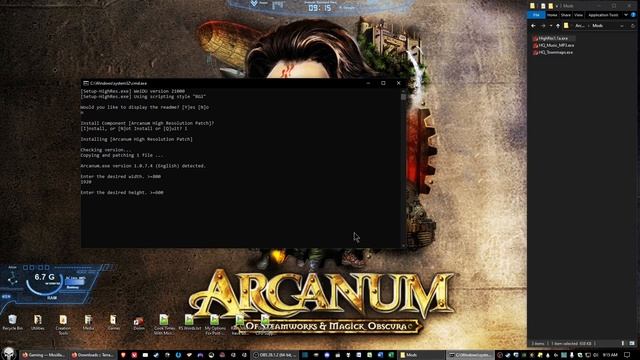Open the Home ribbon tab in Explorer
The image size is (640, 360).
pos(552,15)
